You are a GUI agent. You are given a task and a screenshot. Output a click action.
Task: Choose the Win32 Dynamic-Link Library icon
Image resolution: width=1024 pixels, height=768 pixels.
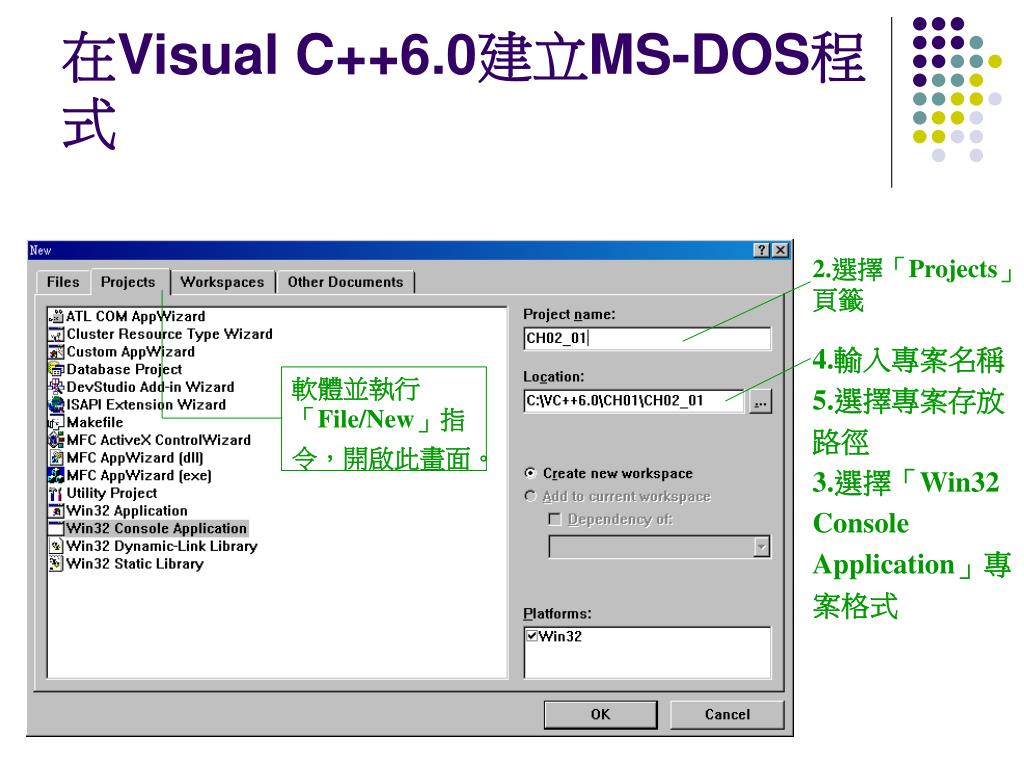coord(57,546)
